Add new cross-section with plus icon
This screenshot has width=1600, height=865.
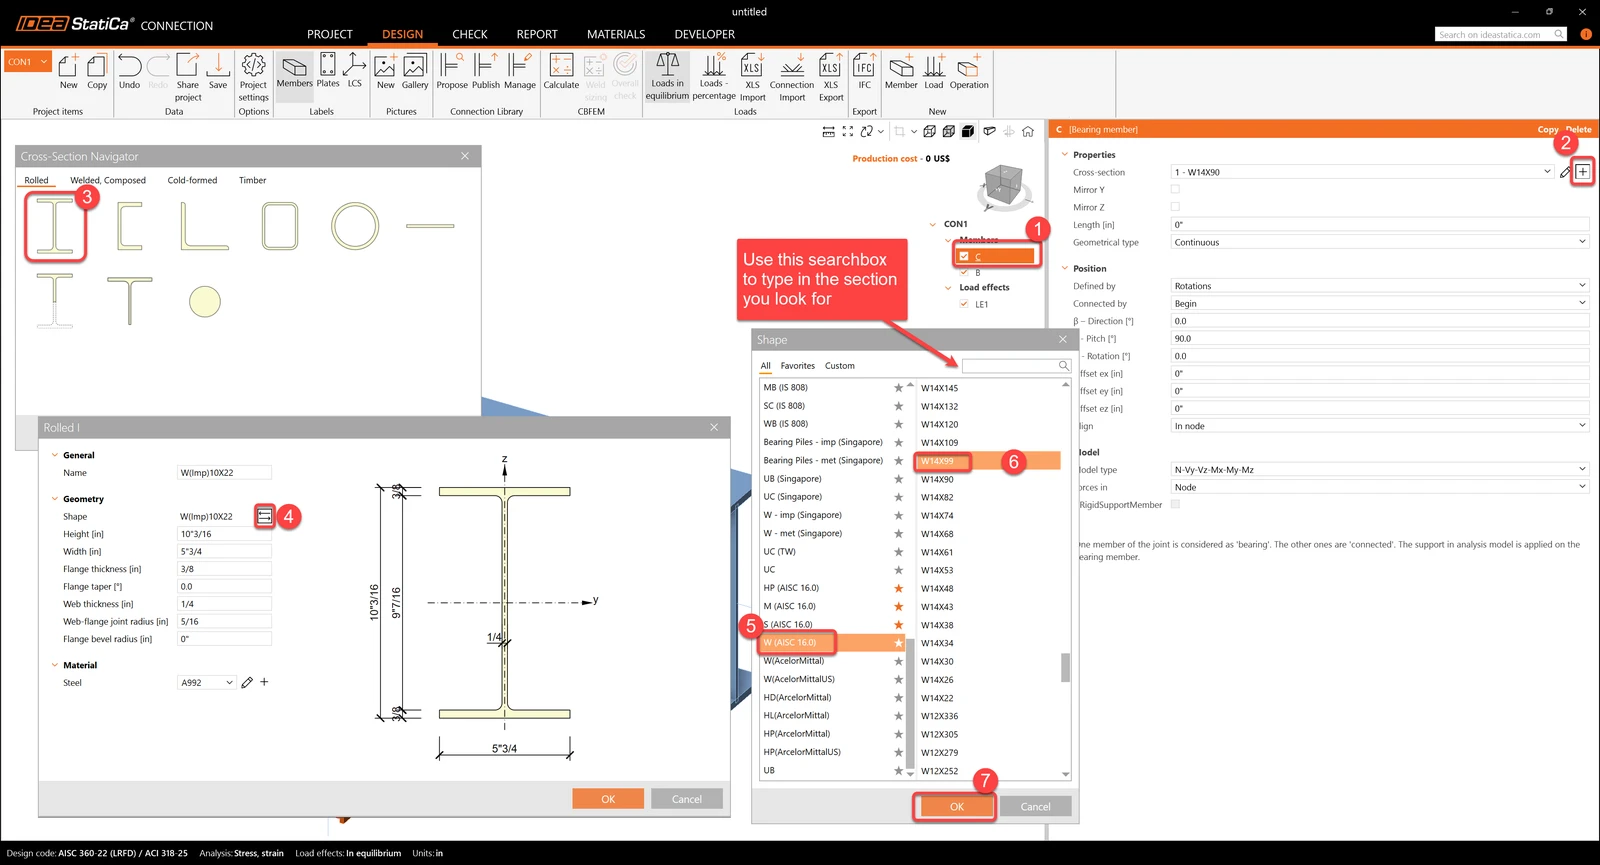pos(1582,172)
